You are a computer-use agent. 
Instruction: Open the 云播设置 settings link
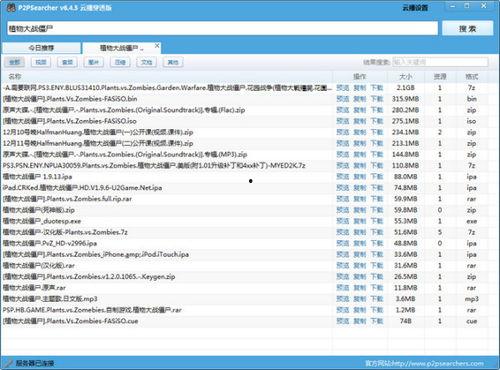click(415, 8)
